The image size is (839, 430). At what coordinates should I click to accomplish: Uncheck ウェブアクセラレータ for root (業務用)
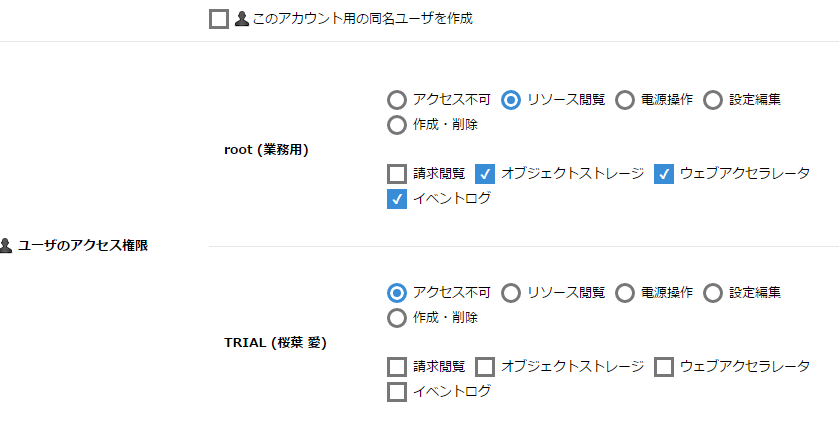tap(664, 174)
